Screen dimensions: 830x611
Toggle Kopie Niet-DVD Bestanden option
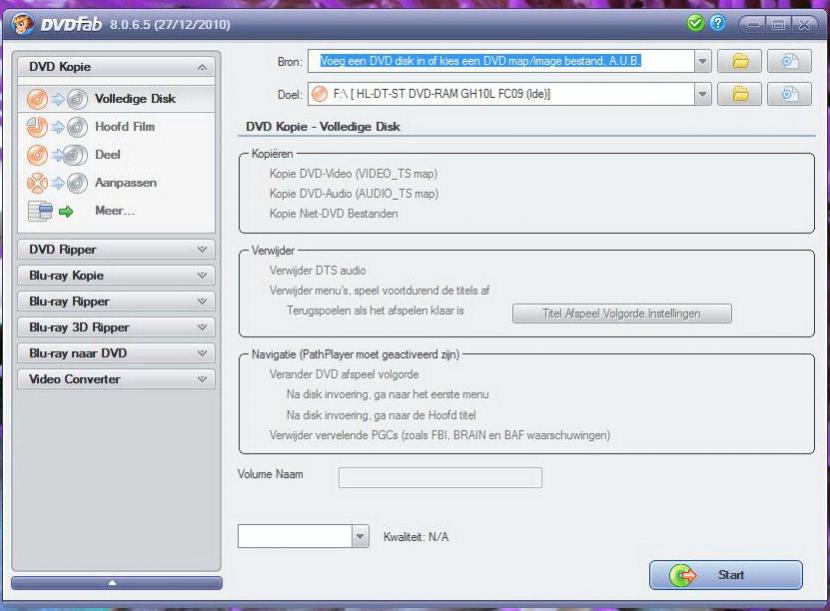(x=333, y=214)
